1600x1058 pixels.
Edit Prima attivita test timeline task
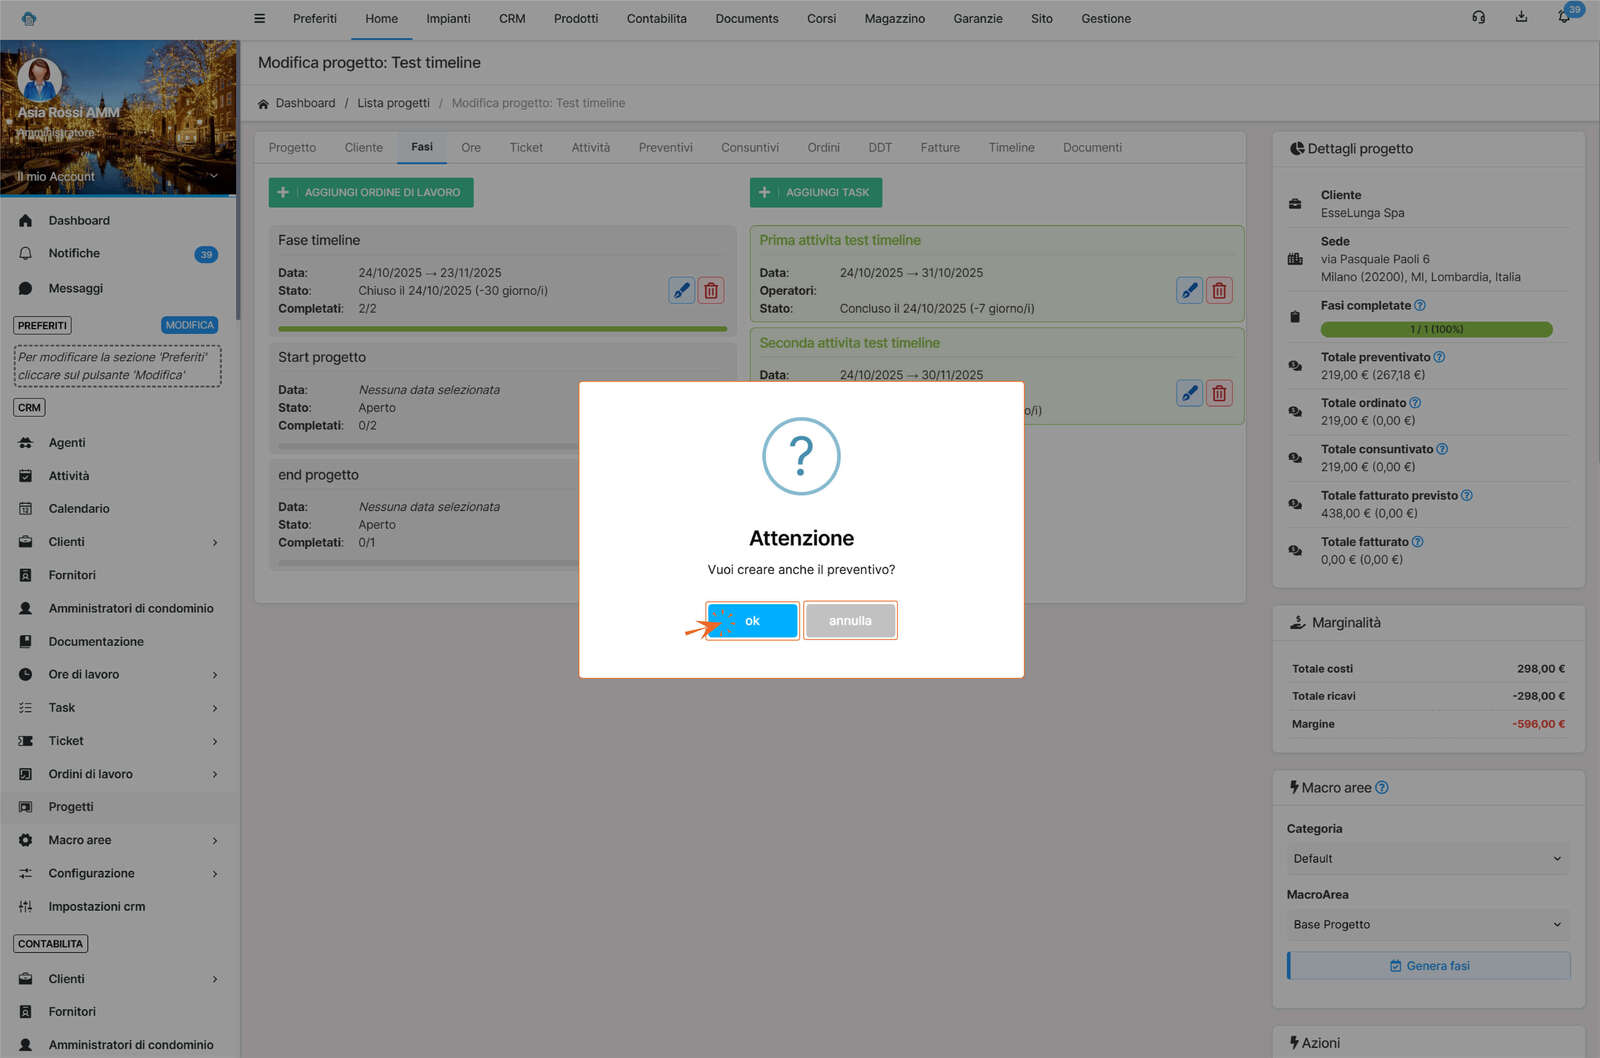(x=1189, y=291)
